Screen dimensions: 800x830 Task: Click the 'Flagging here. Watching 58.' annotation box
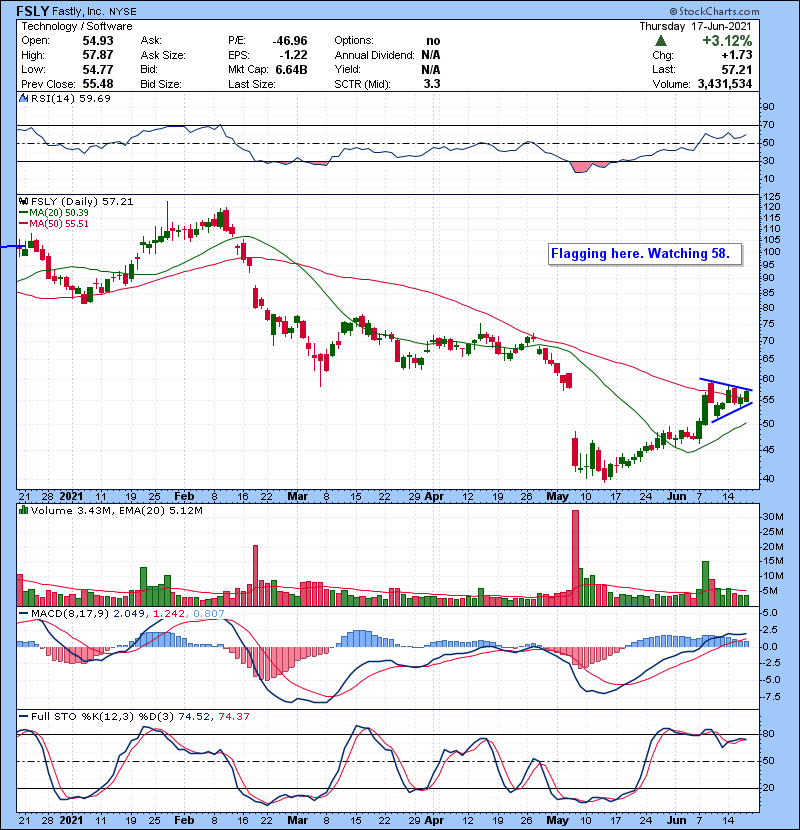(644, 254)
